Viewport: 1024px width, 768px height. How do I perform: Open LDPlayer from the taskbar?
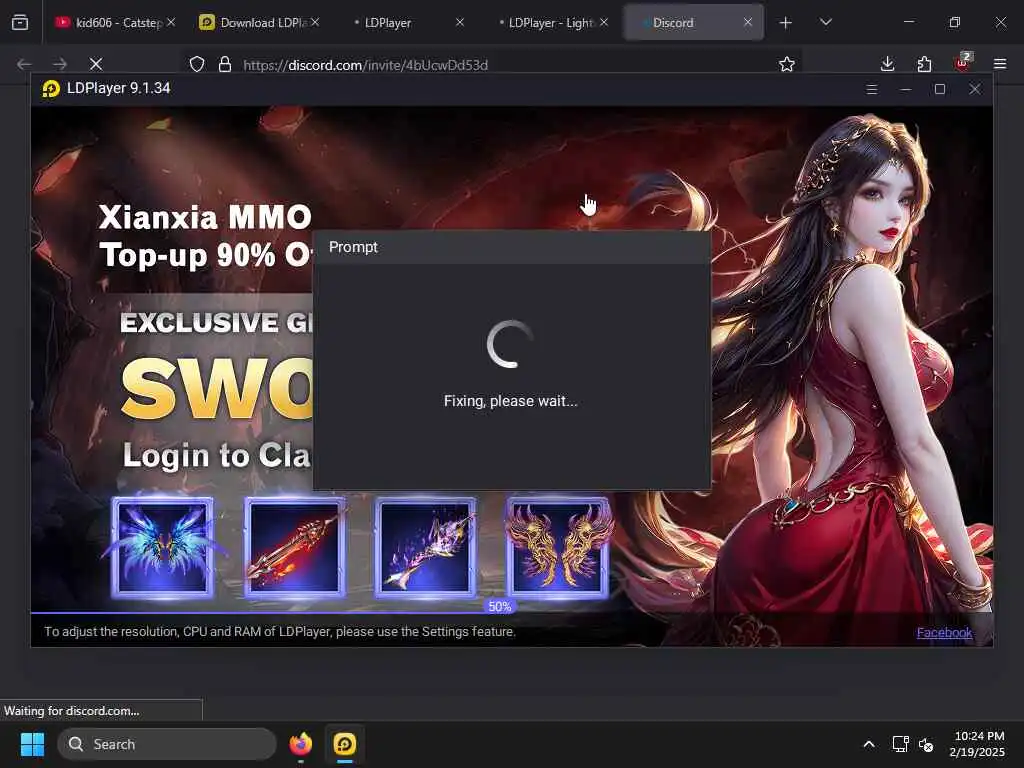345,744
